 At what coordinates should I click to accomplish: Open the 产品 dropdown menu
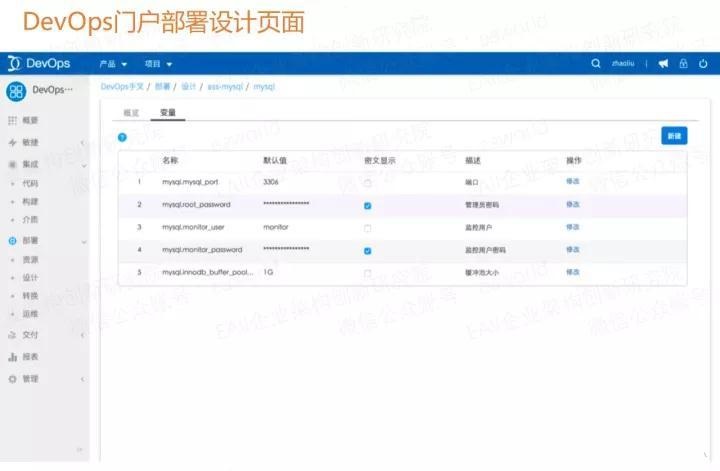tap(113, 63)
